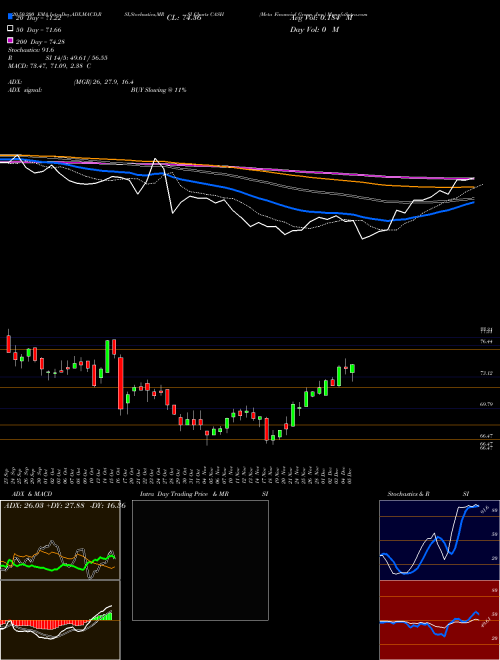Image resolution: width=500 pixels, height=660 pixels.
Task: Click the 'Intra Day Trading Price & MR' title
Action: pyautogui.click(x=184, y=494)
